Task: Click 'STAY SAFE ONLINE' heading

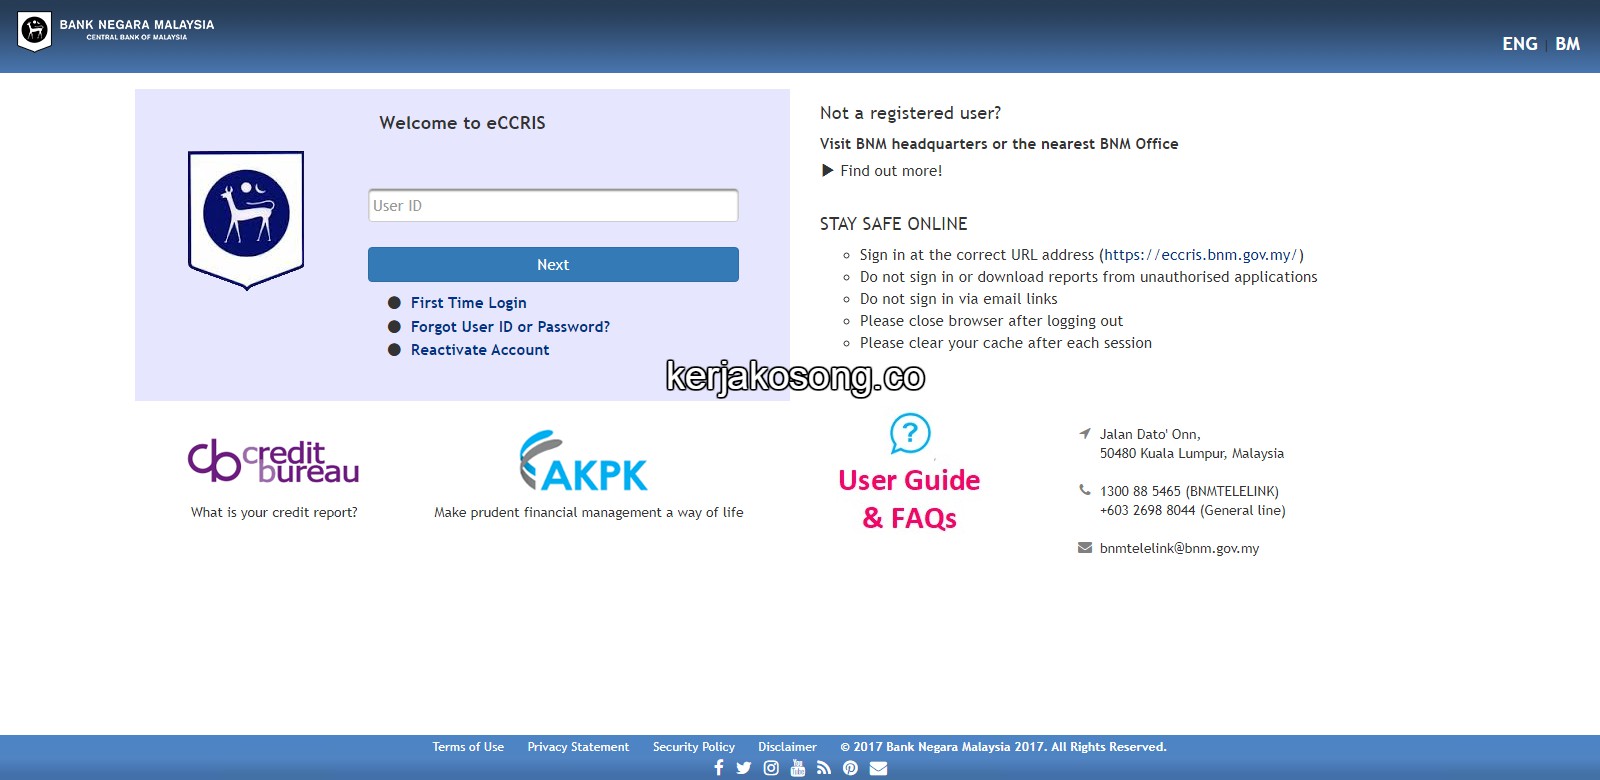Action: point(893,224)
